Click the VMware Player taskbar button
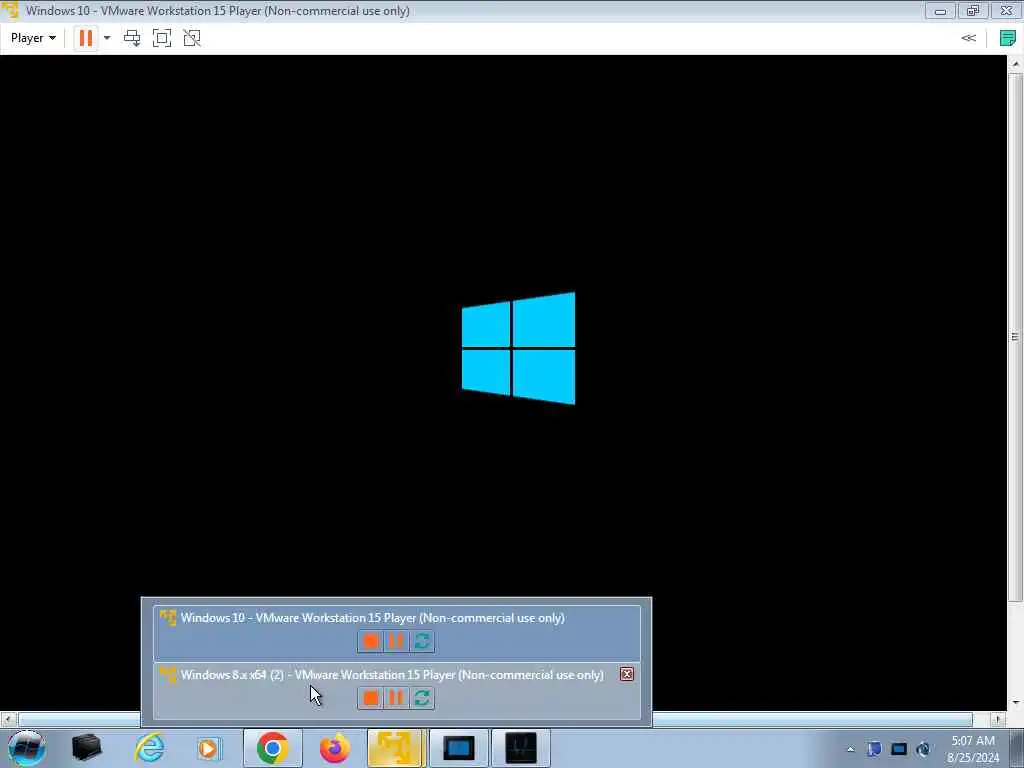Image resolution: width=1024 pixels, height=768 pixels. [x=396, y=748]
